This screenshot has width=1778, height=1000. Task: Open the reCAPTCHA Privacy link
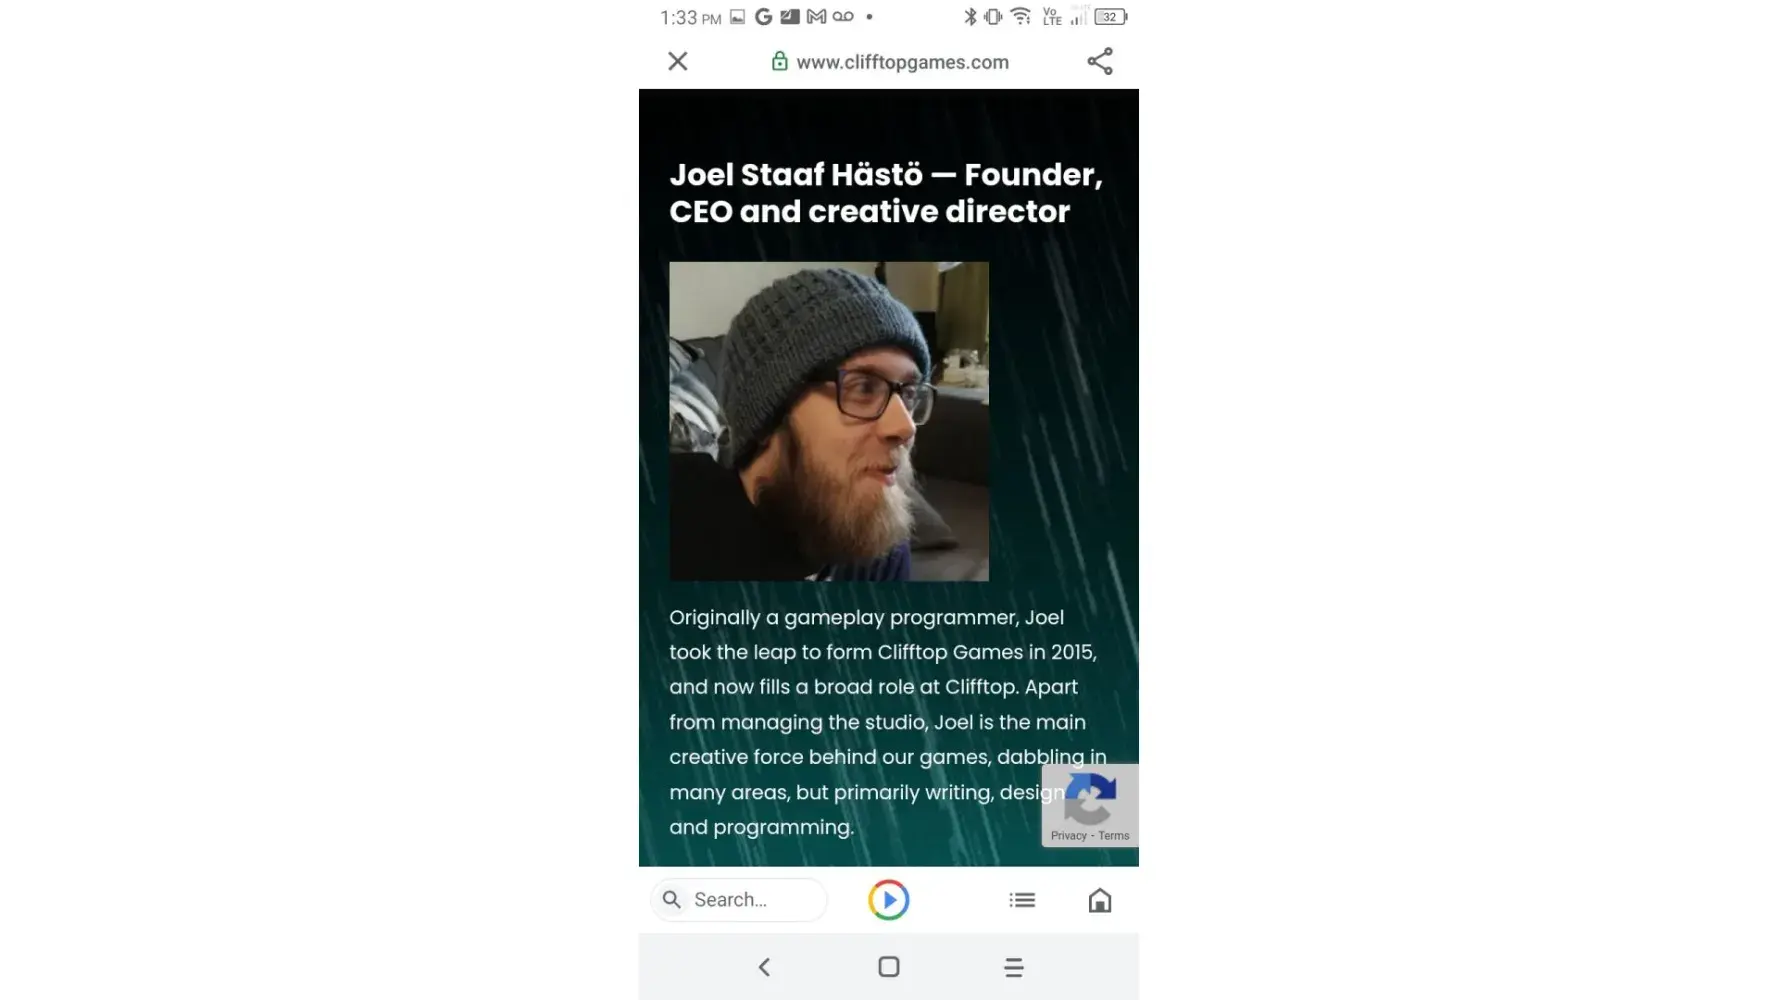coord(1068,836)
